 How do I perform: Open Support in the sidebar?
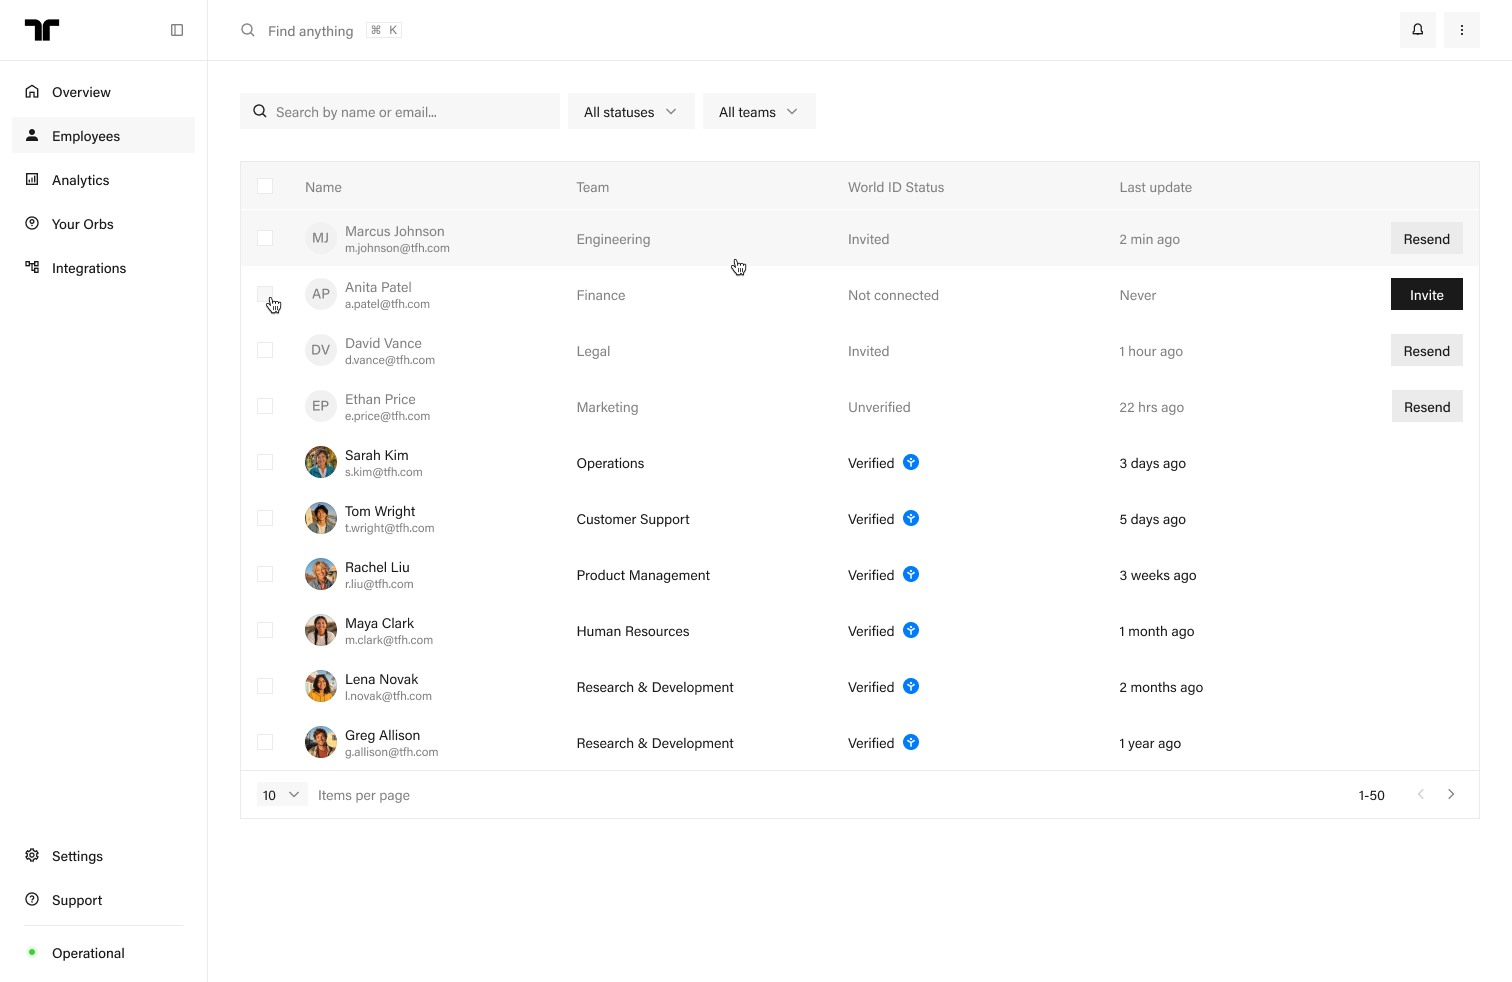coord(103,900)
